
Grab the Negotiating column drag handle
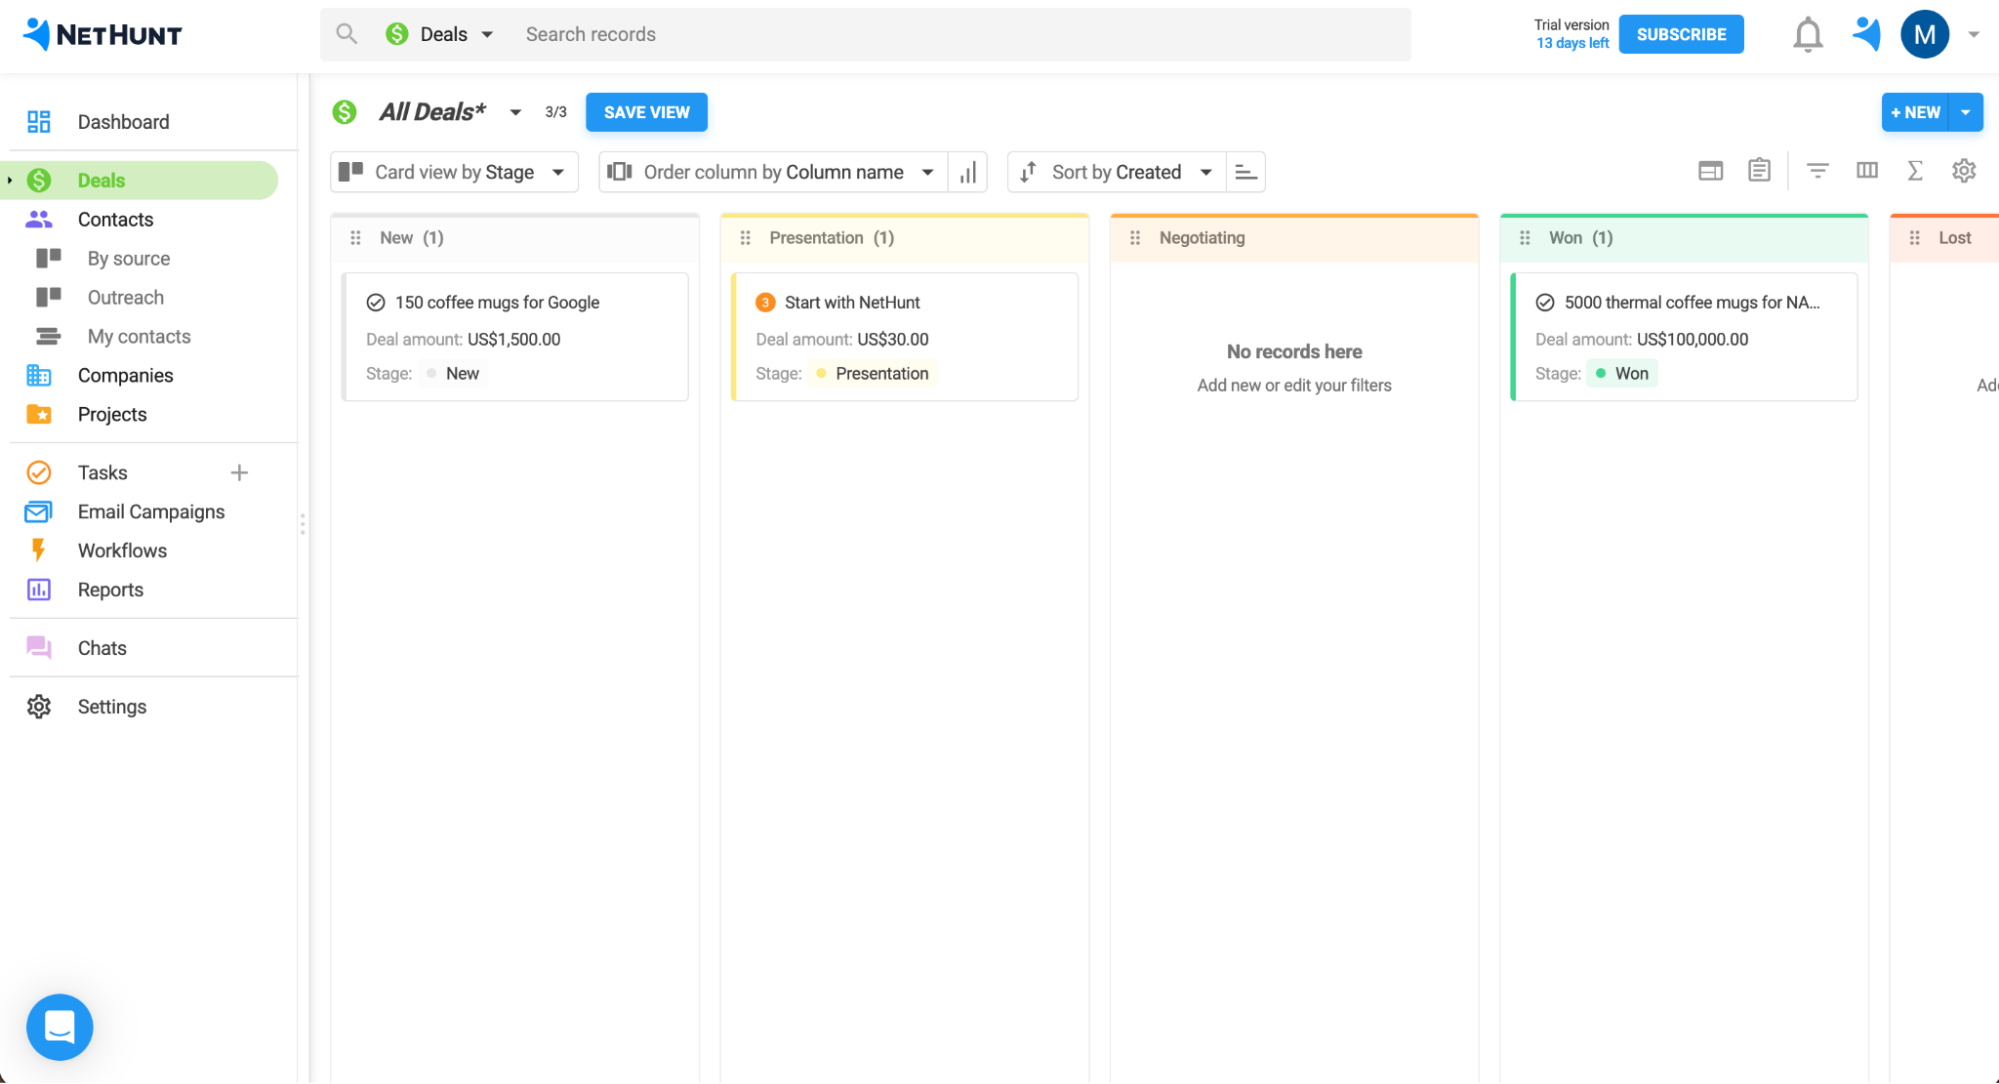(1135, 238)
